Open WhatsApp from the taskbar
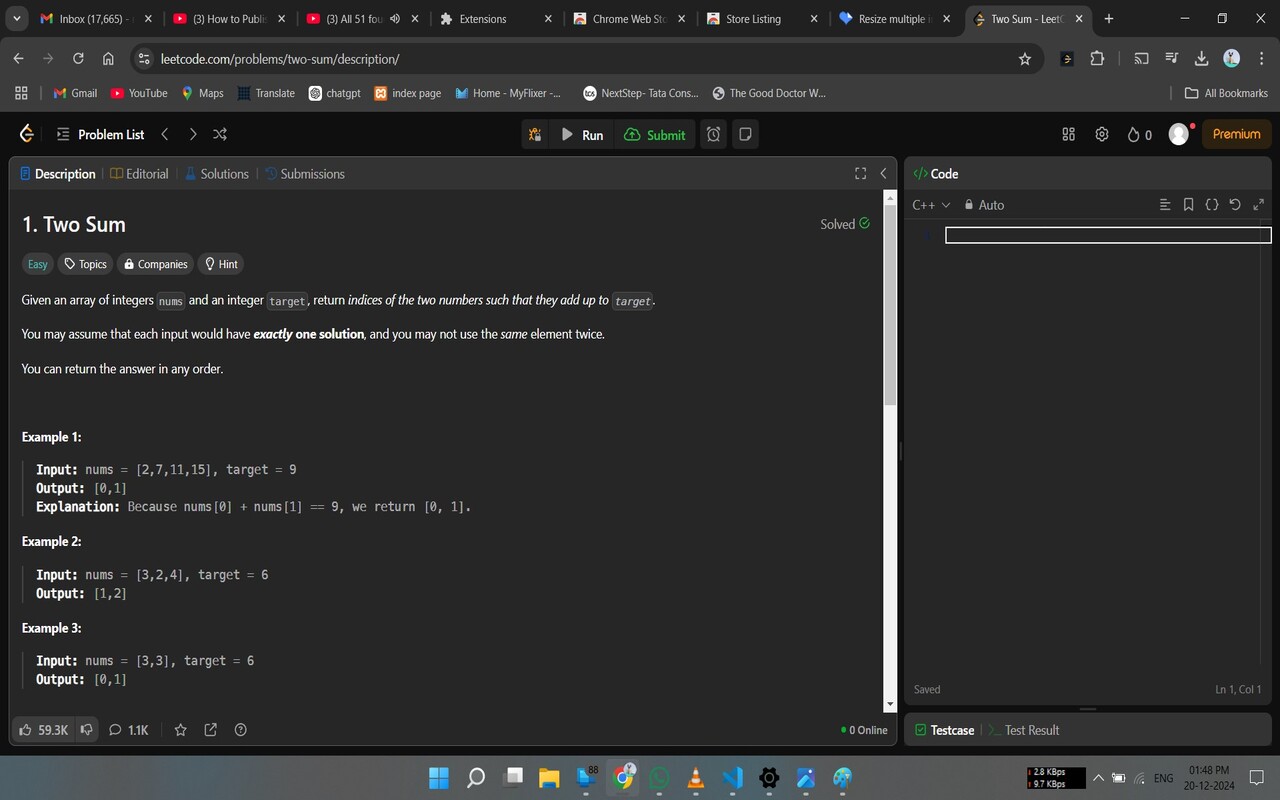The width and height of the screenshot is (1280, 800). [658, 777]
